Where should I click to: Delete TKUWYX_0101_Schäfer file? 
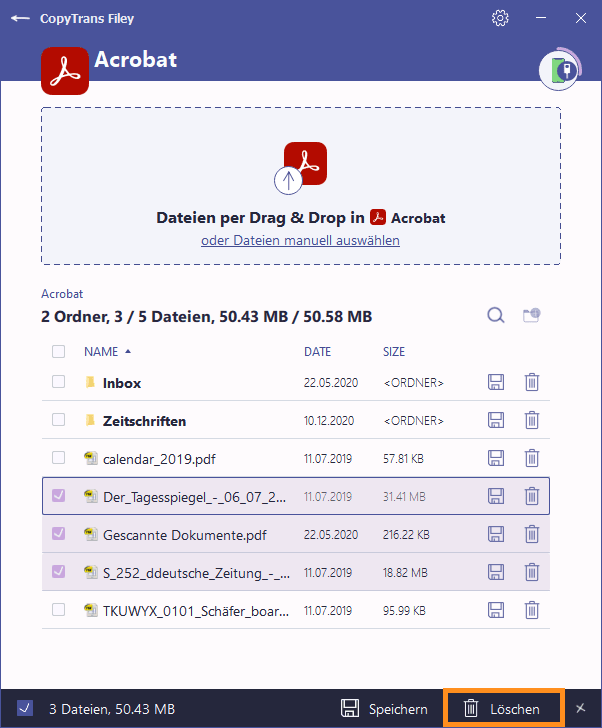[x=532, y=611]
